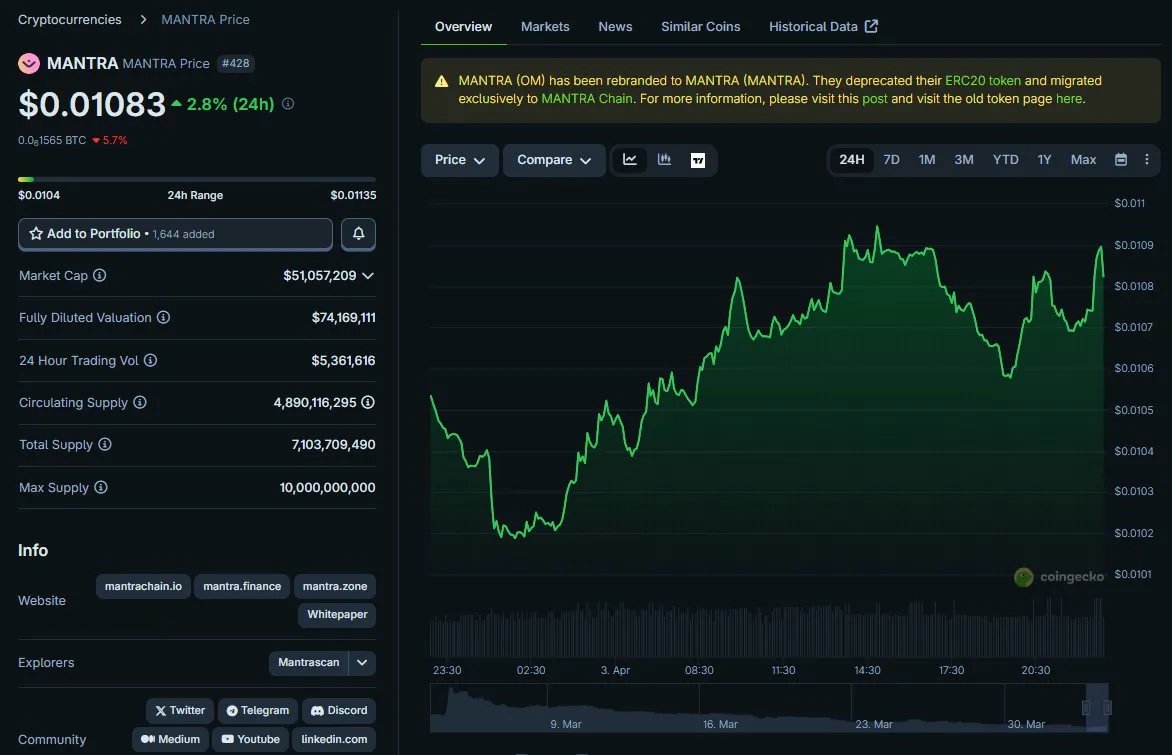Open MANTRA Twitter community link
This screenshot has width=1172, height=755.
(x=180, y=710)
